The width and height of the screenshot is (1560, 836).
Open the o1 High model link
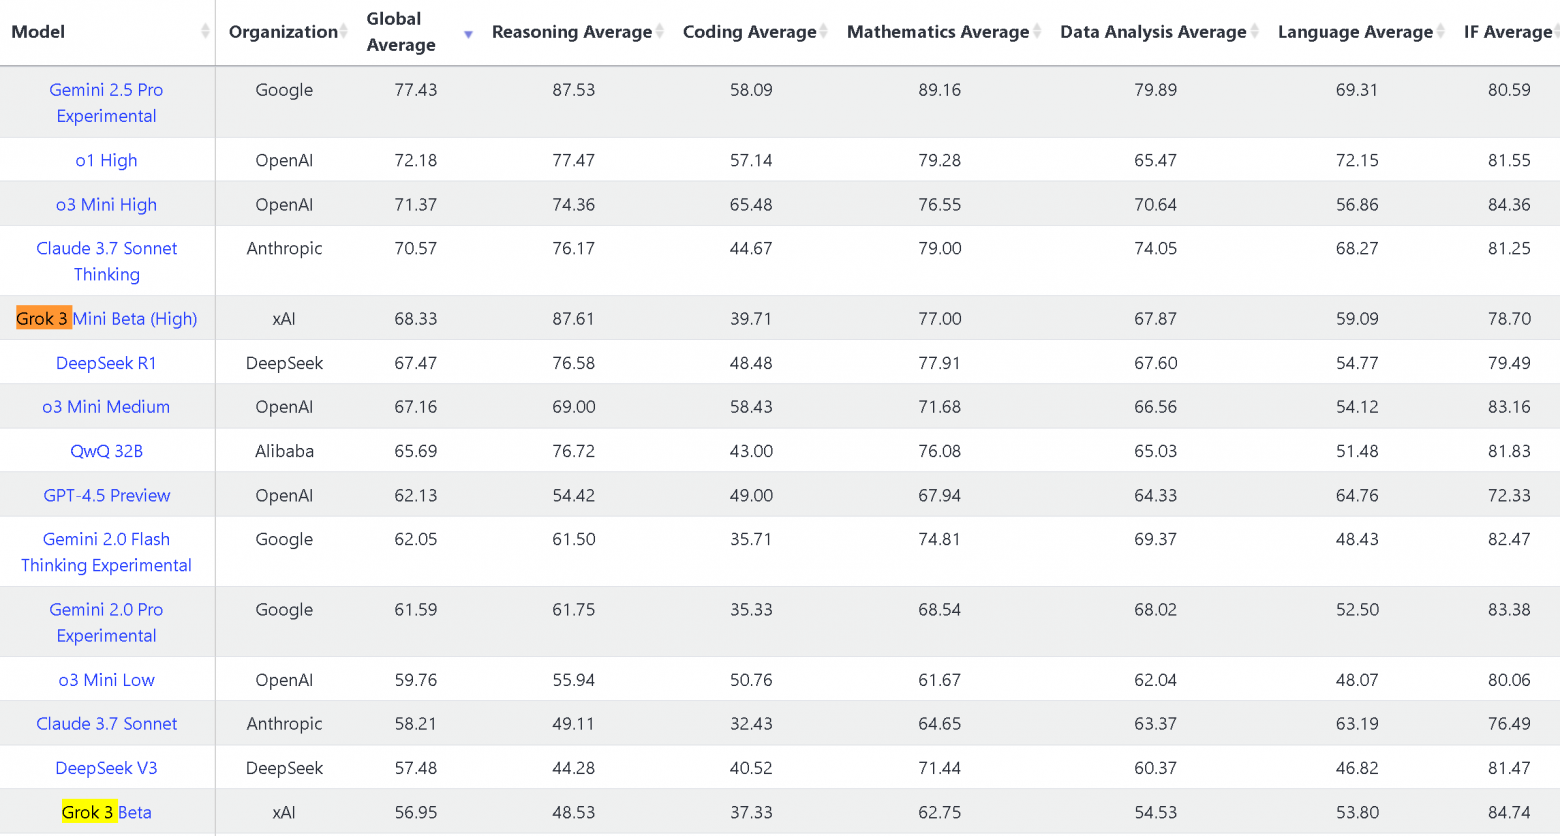[107, 160]
